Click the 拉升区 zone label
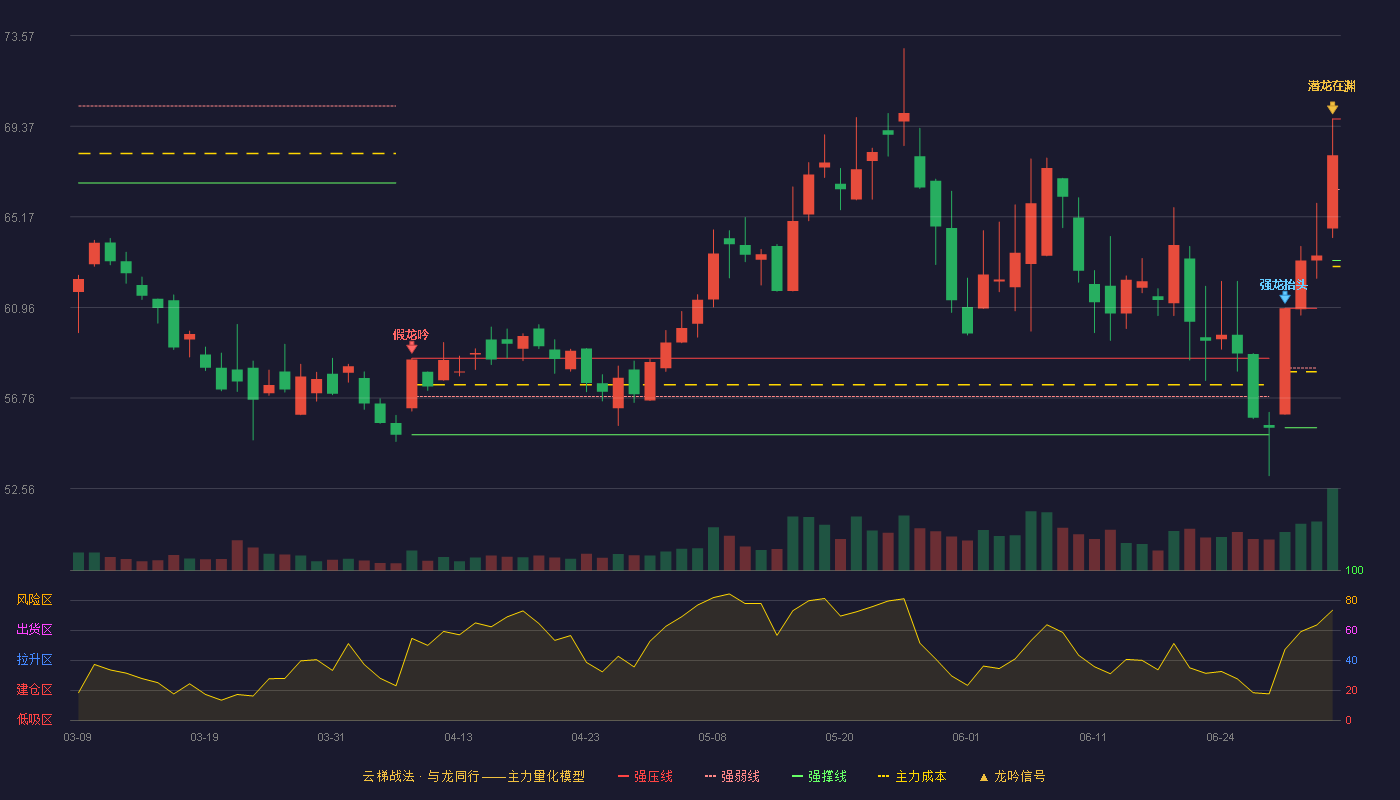This screenshot has height=800, width=1400. click(x=34, y=660)
